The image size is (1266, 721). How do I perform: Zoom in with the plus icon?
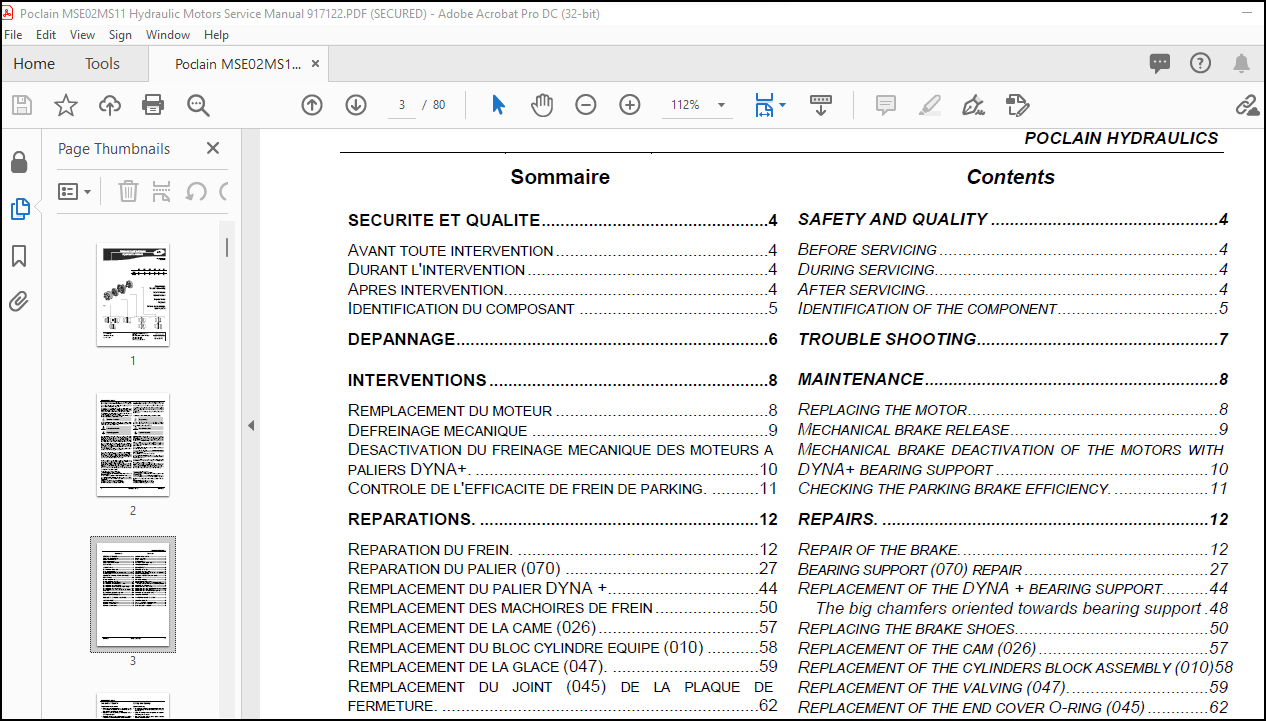tap(630, 105)
